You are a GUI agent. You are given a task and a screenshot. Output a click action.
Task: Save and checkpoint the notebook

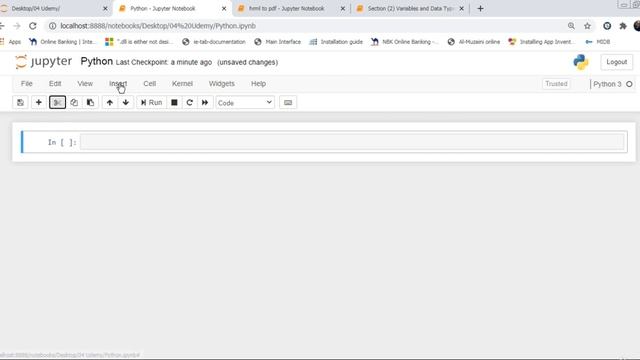pyautogui.click(x=20, y=102)
